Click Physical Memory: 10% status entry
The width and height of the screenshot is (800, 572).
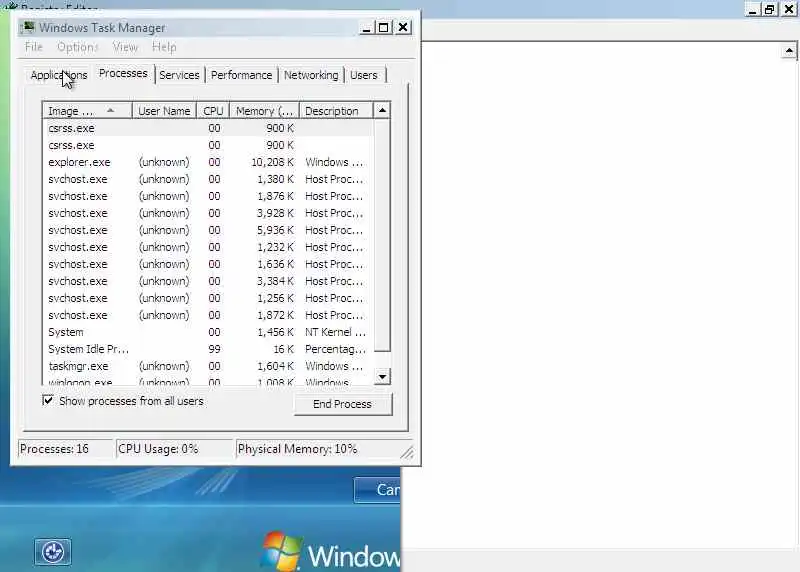323,449
